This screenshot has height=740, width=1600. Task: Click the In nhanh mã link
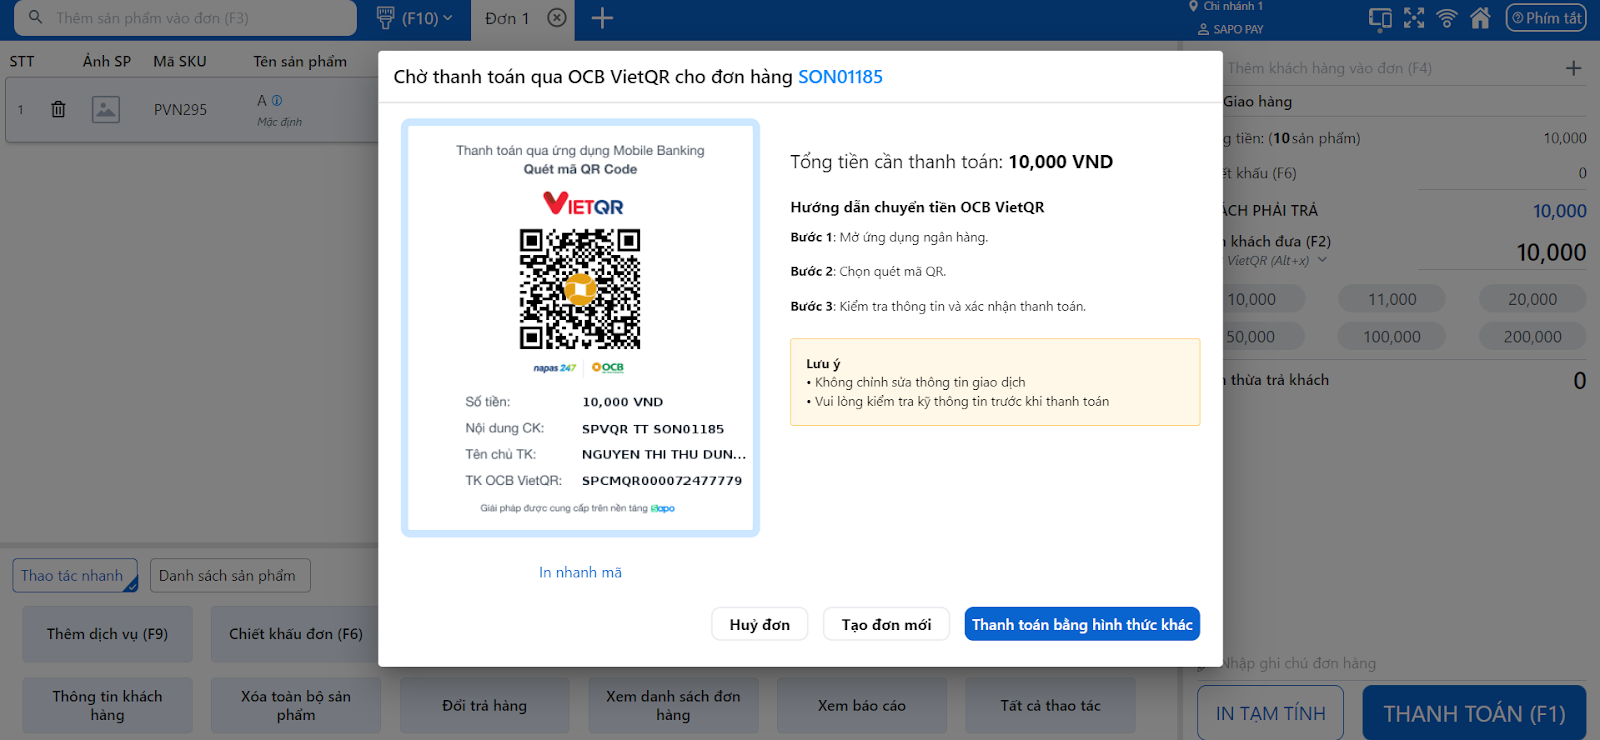(580, 573)
